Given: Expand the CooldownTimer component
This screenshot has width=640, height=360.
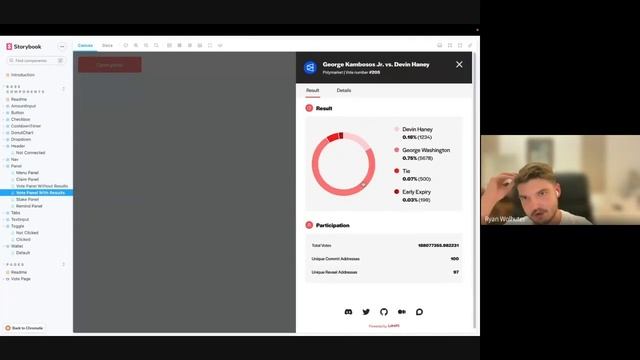Looking at the screenshot, I should [26, 126].
